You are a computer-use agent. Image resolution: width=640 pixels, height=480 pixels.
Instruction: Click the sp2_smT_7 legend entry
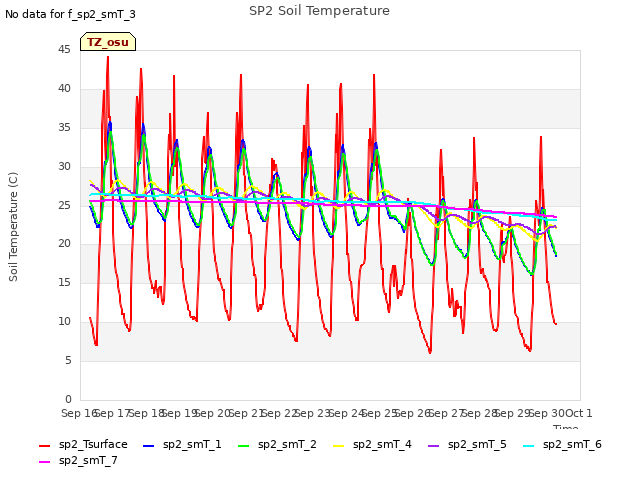[78, 460]
